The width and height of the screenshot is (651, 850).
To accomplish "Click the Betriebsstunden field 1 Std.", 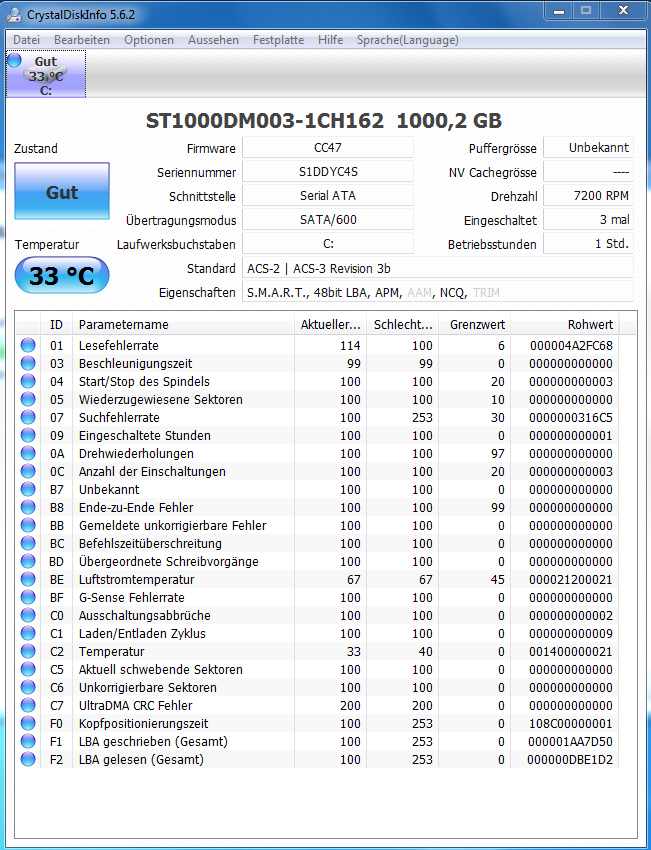I will 588,243.
